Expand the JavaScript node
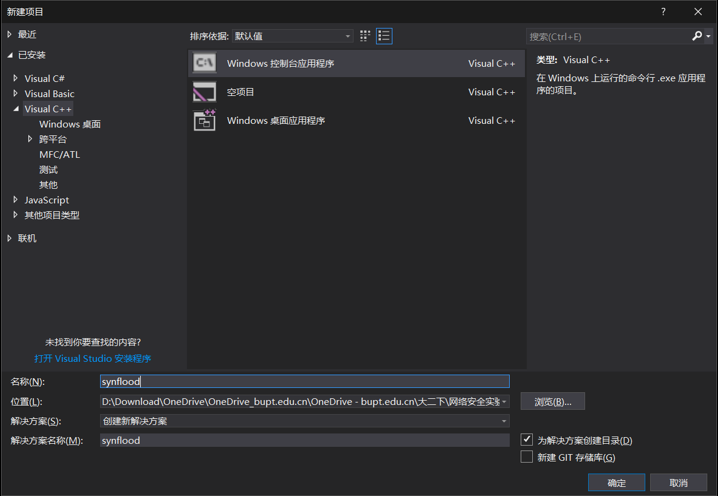The height and width of the screenshot is (496, 718). click(x=15, y=200)
